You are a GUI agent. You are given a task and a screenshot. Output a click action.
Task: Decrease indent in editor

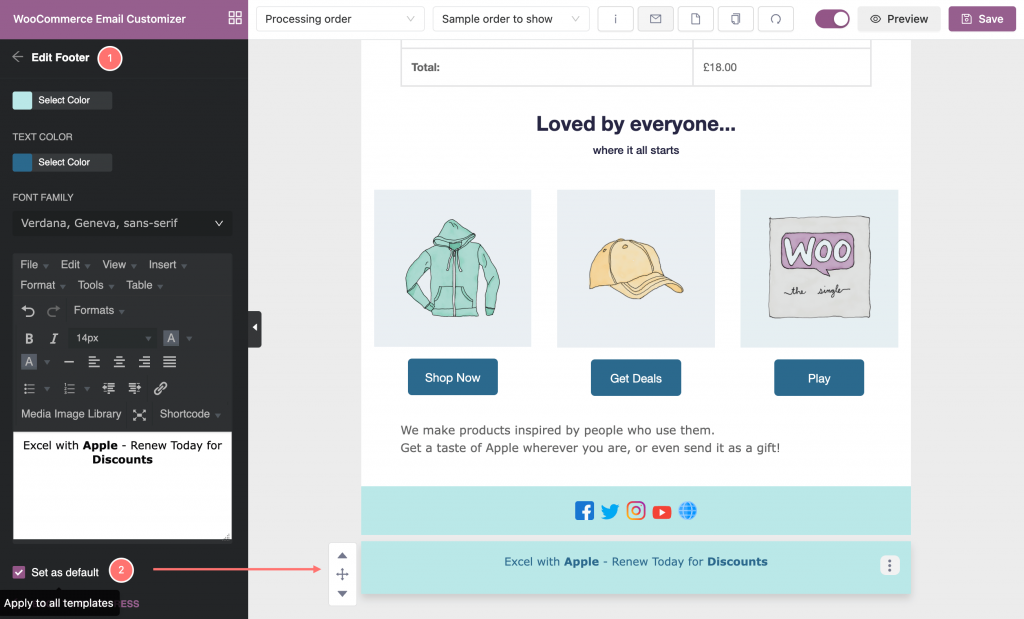(x=108, y=389)
